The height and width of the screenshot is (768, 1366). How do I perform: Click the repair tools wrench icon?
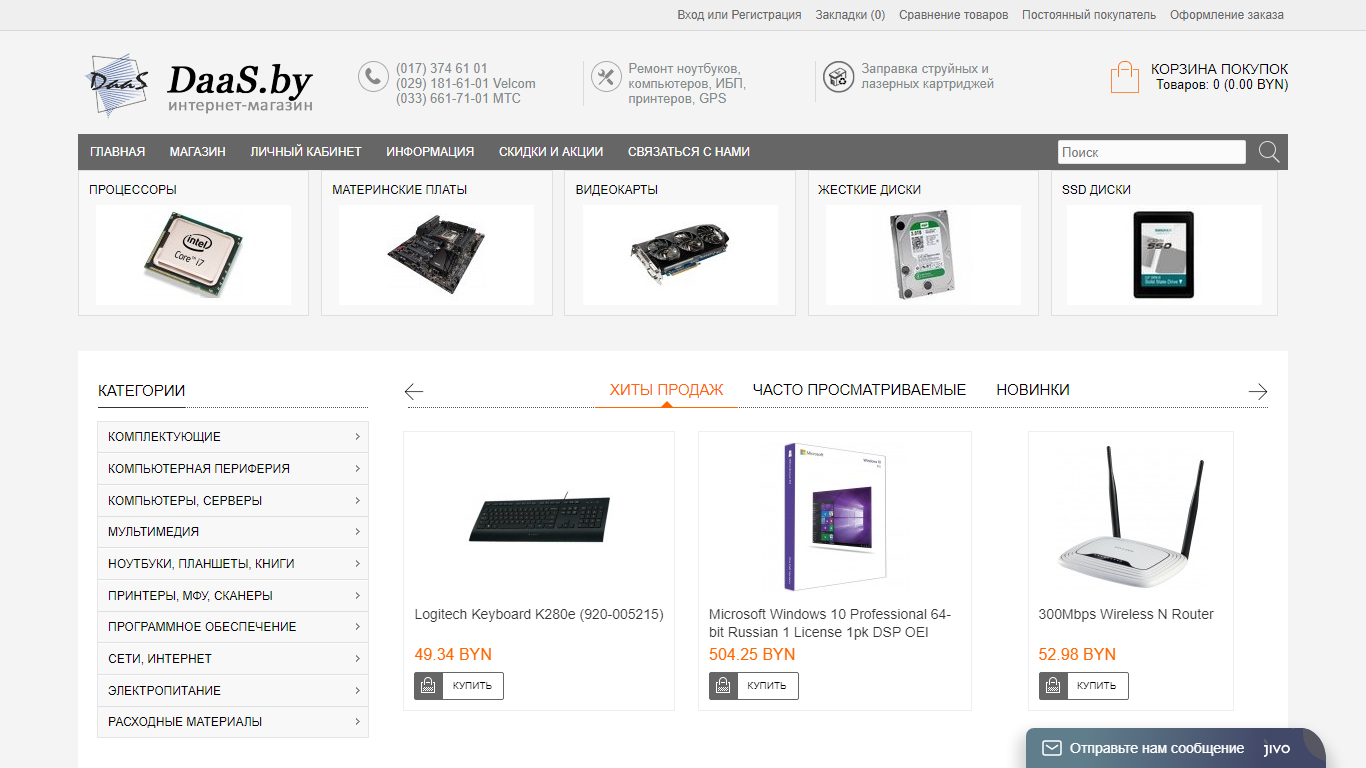pos(606,77)
